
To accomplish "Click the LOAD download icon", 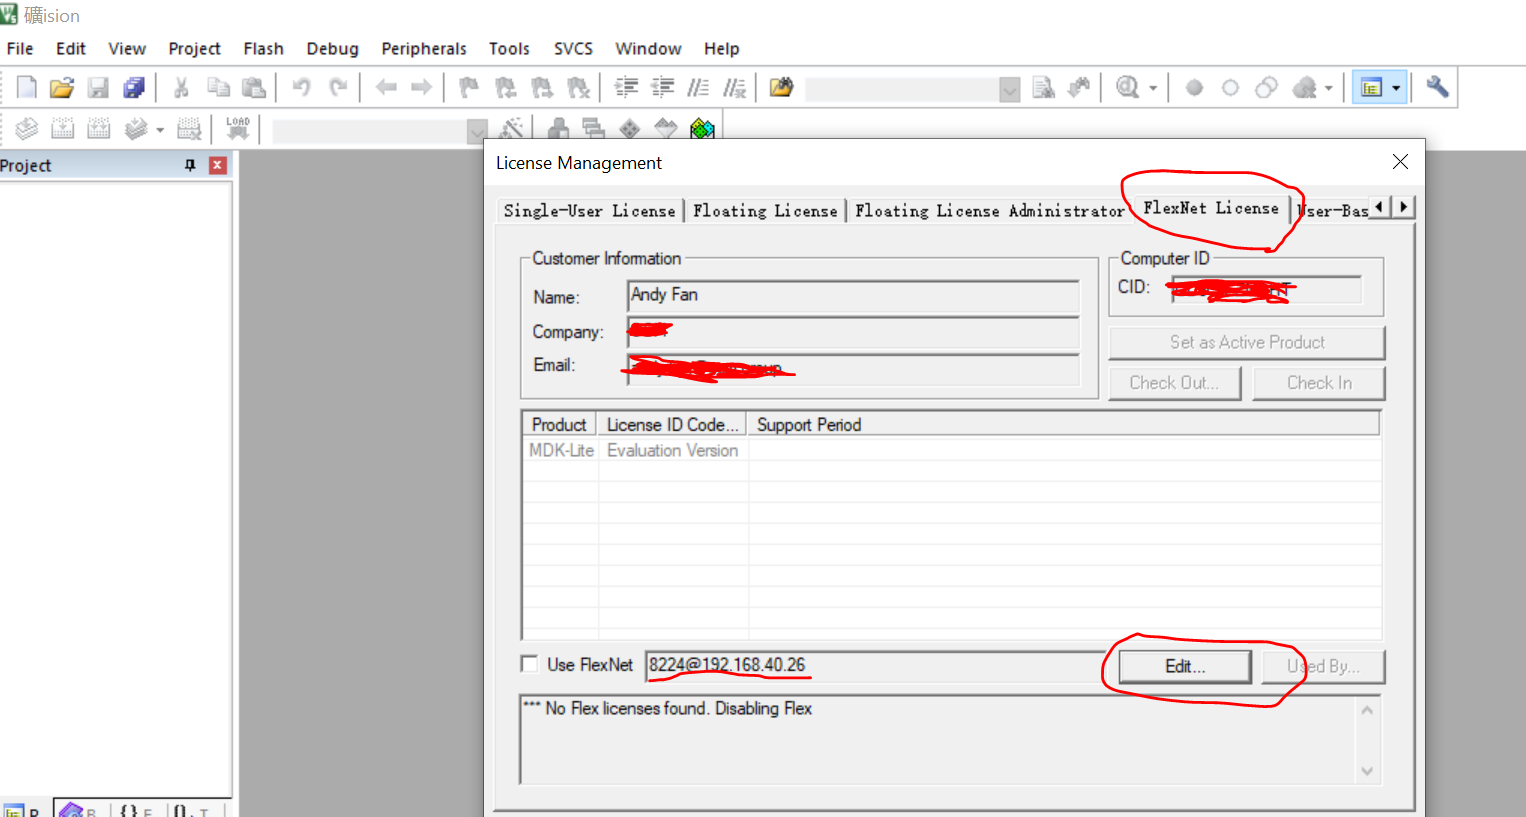I will [238, 129].
